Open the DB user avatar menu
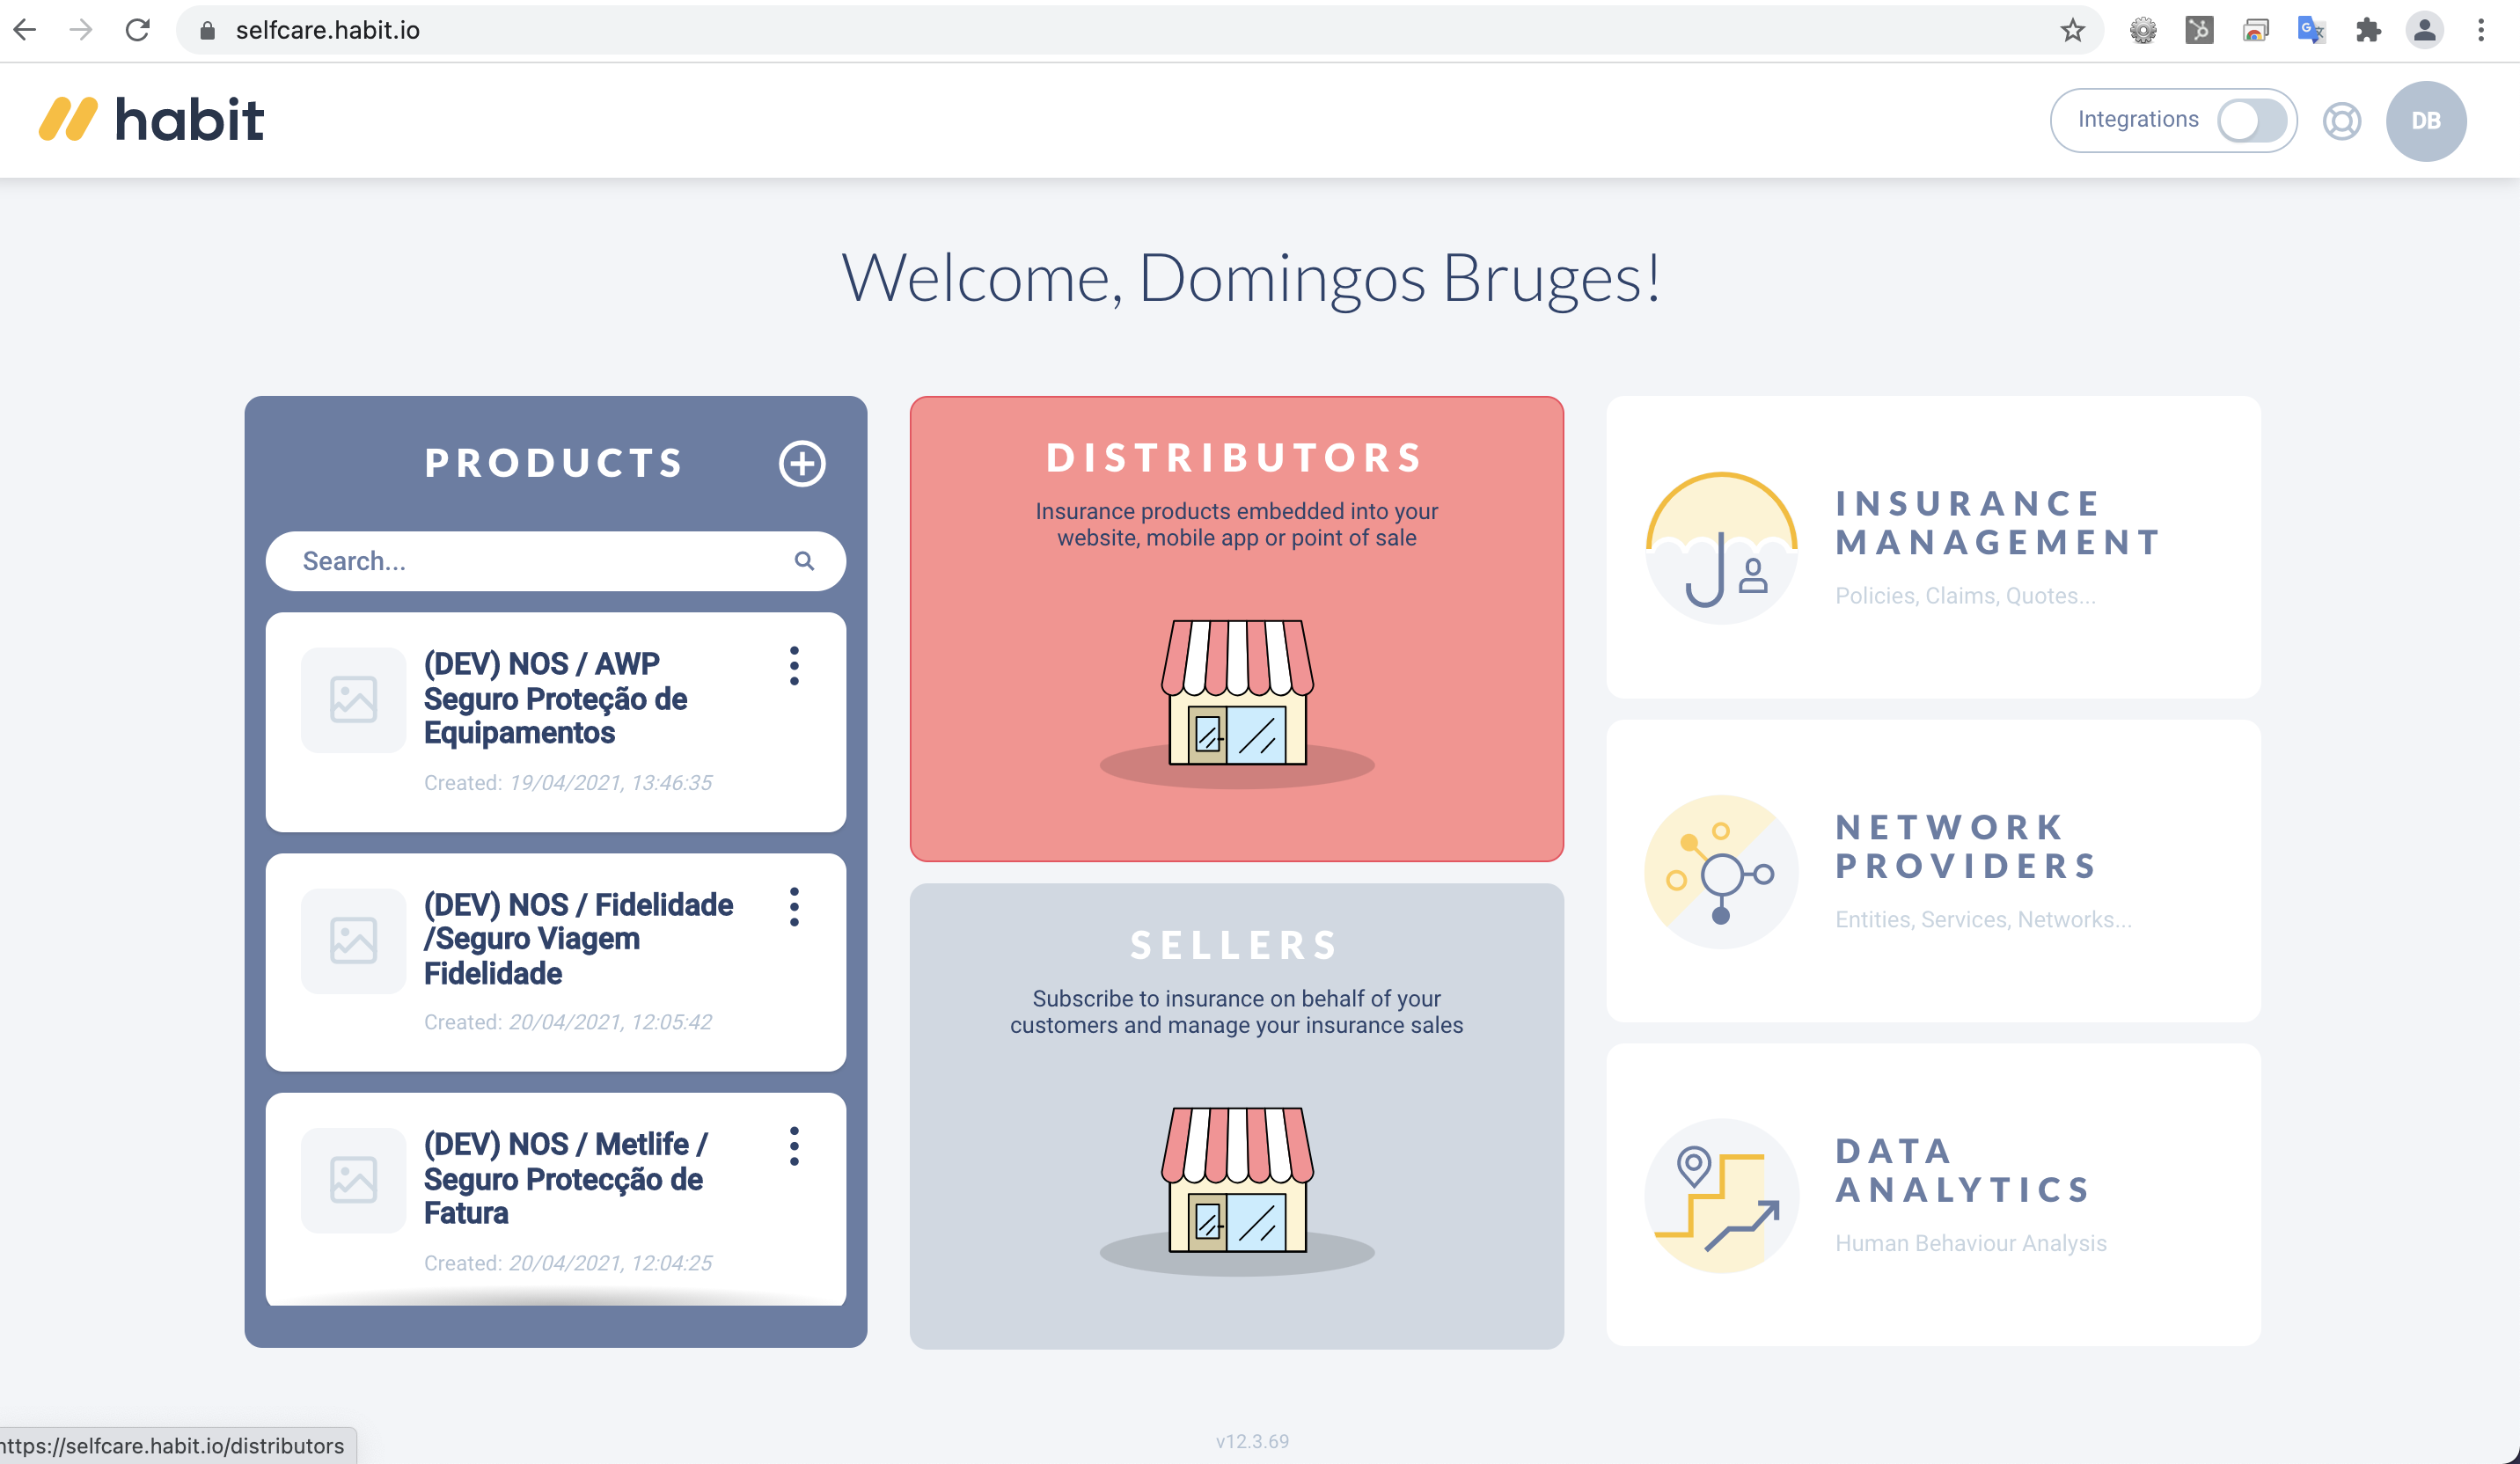2520x1464 pixels. pos(2425,121)
